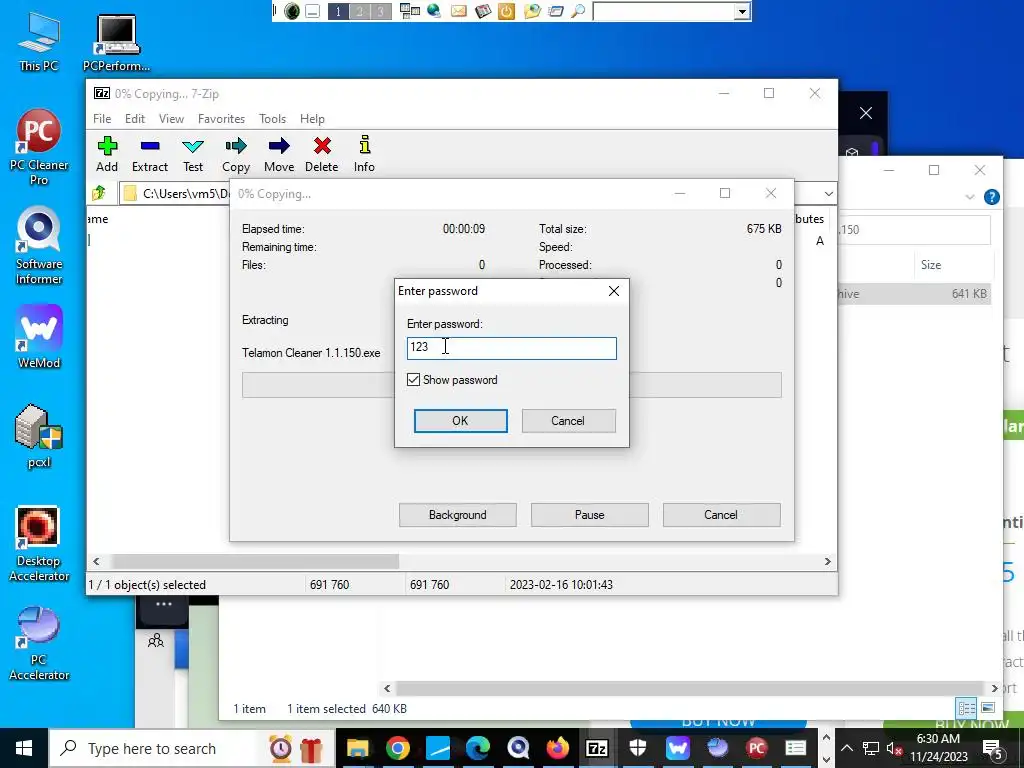Screen dimensions: 1024x768
Task: Select the PCPerform desktop icon
Action: click(116, 43)
